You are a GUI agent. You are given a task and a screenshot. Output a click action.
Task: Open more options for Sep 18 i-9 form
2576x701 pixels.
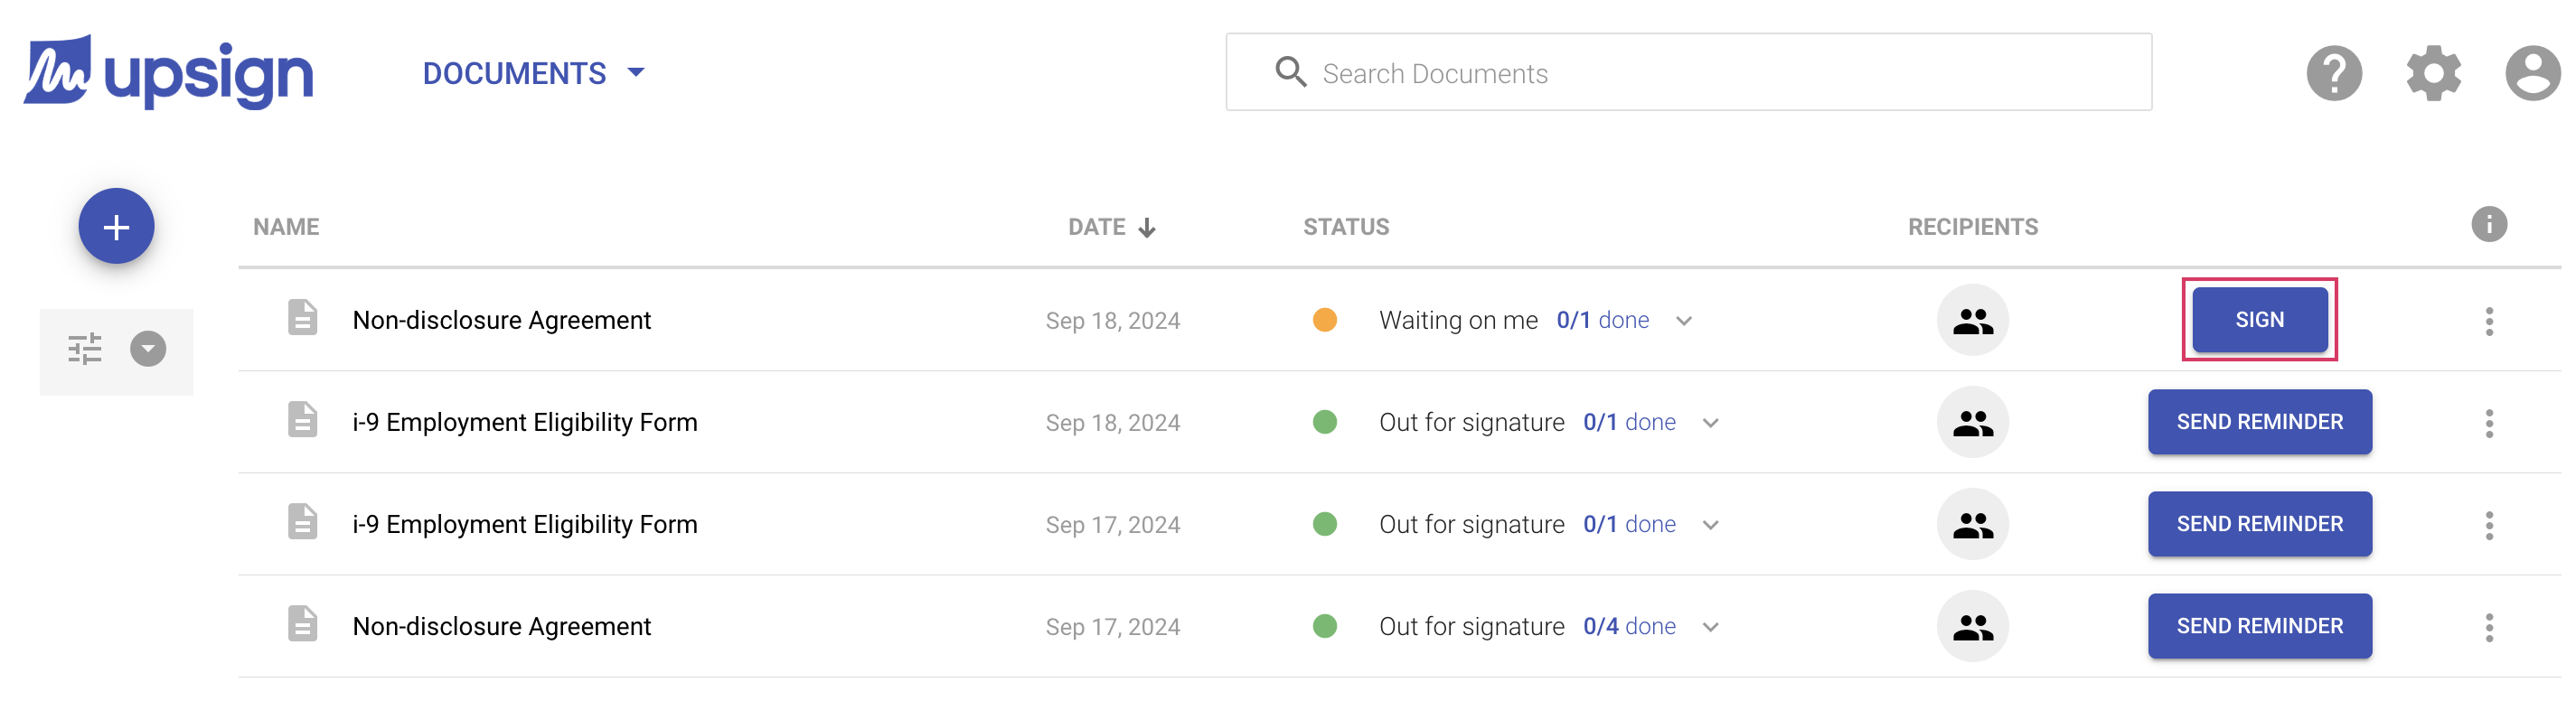click(x=2488, y=423)
